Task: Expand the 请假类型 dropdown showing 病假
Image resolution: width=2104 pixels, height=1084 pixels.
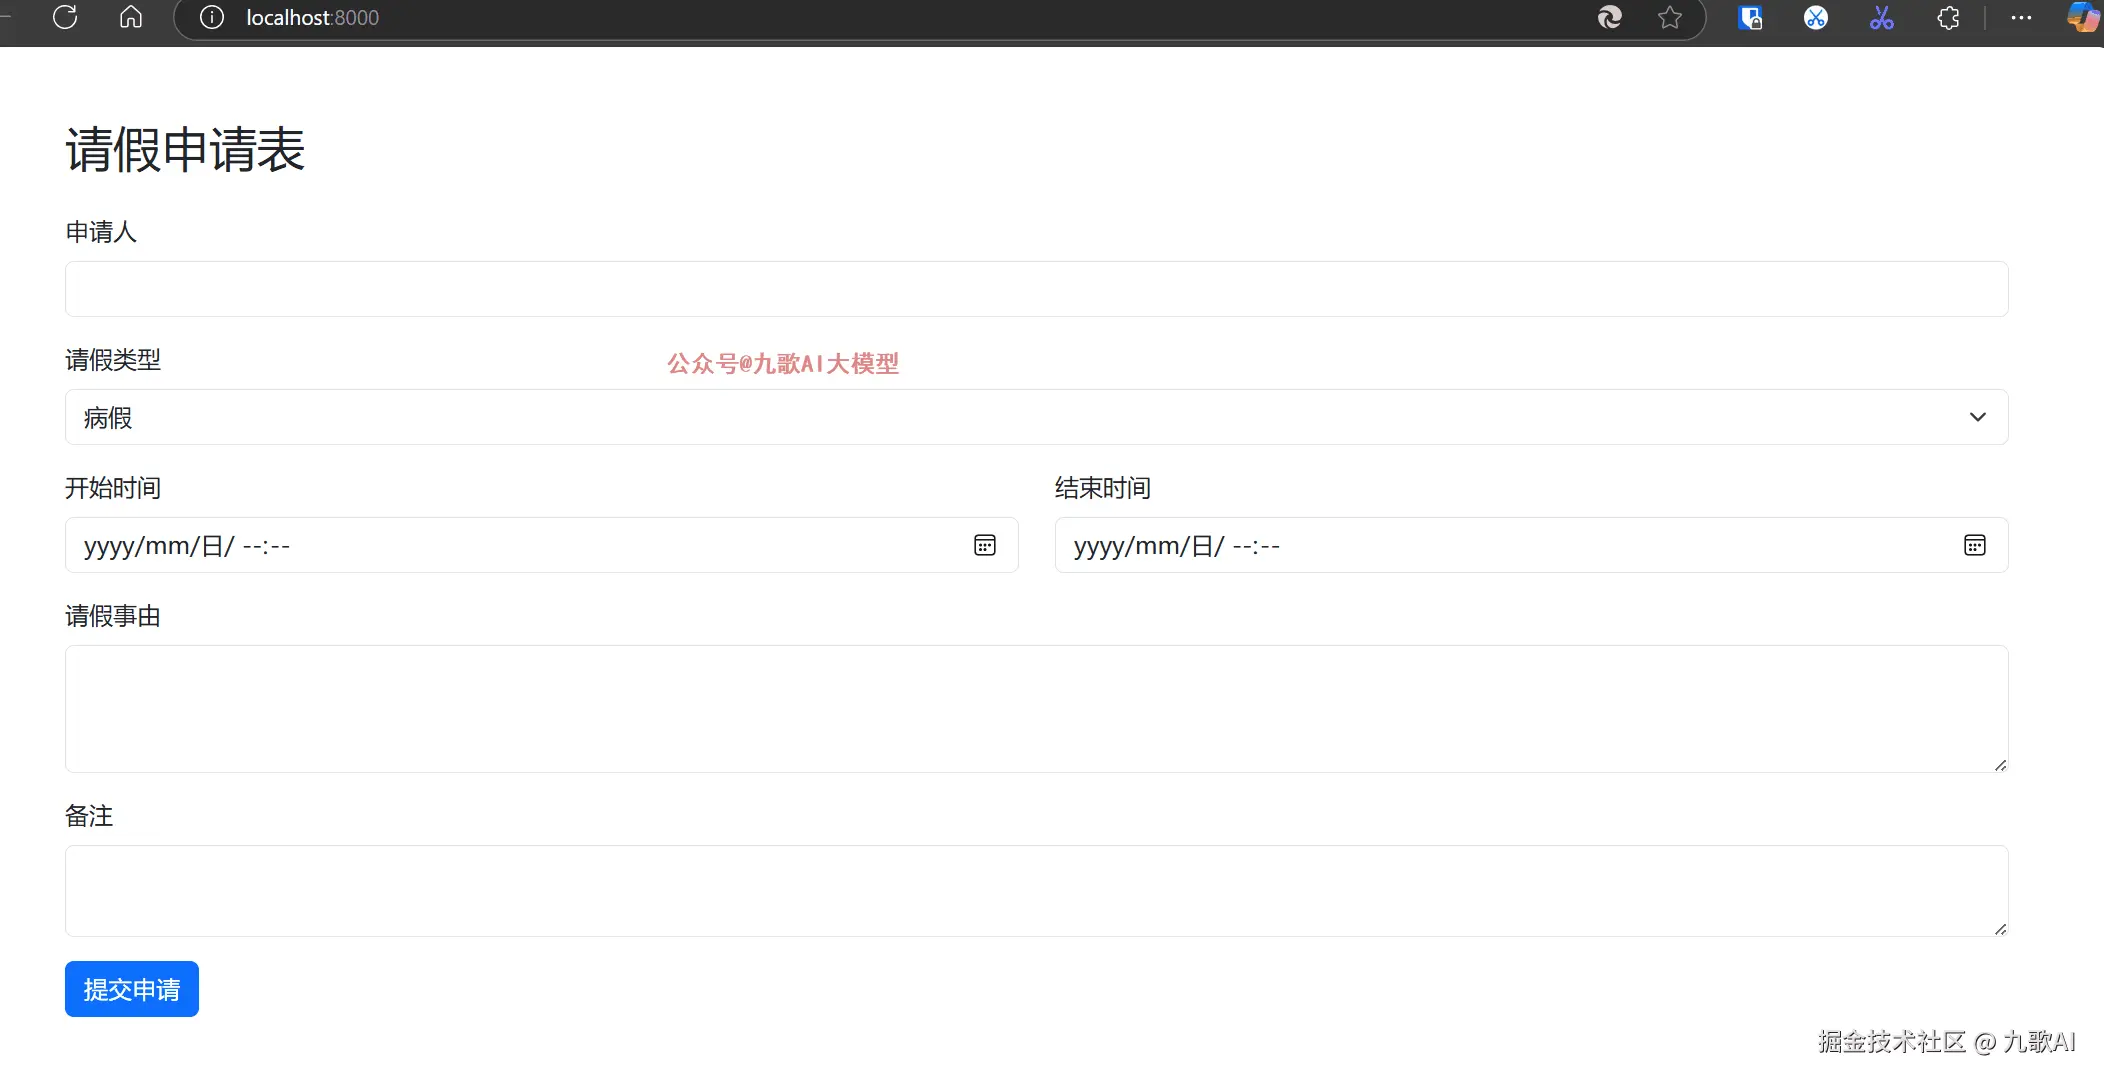Action: [1036, 417]
